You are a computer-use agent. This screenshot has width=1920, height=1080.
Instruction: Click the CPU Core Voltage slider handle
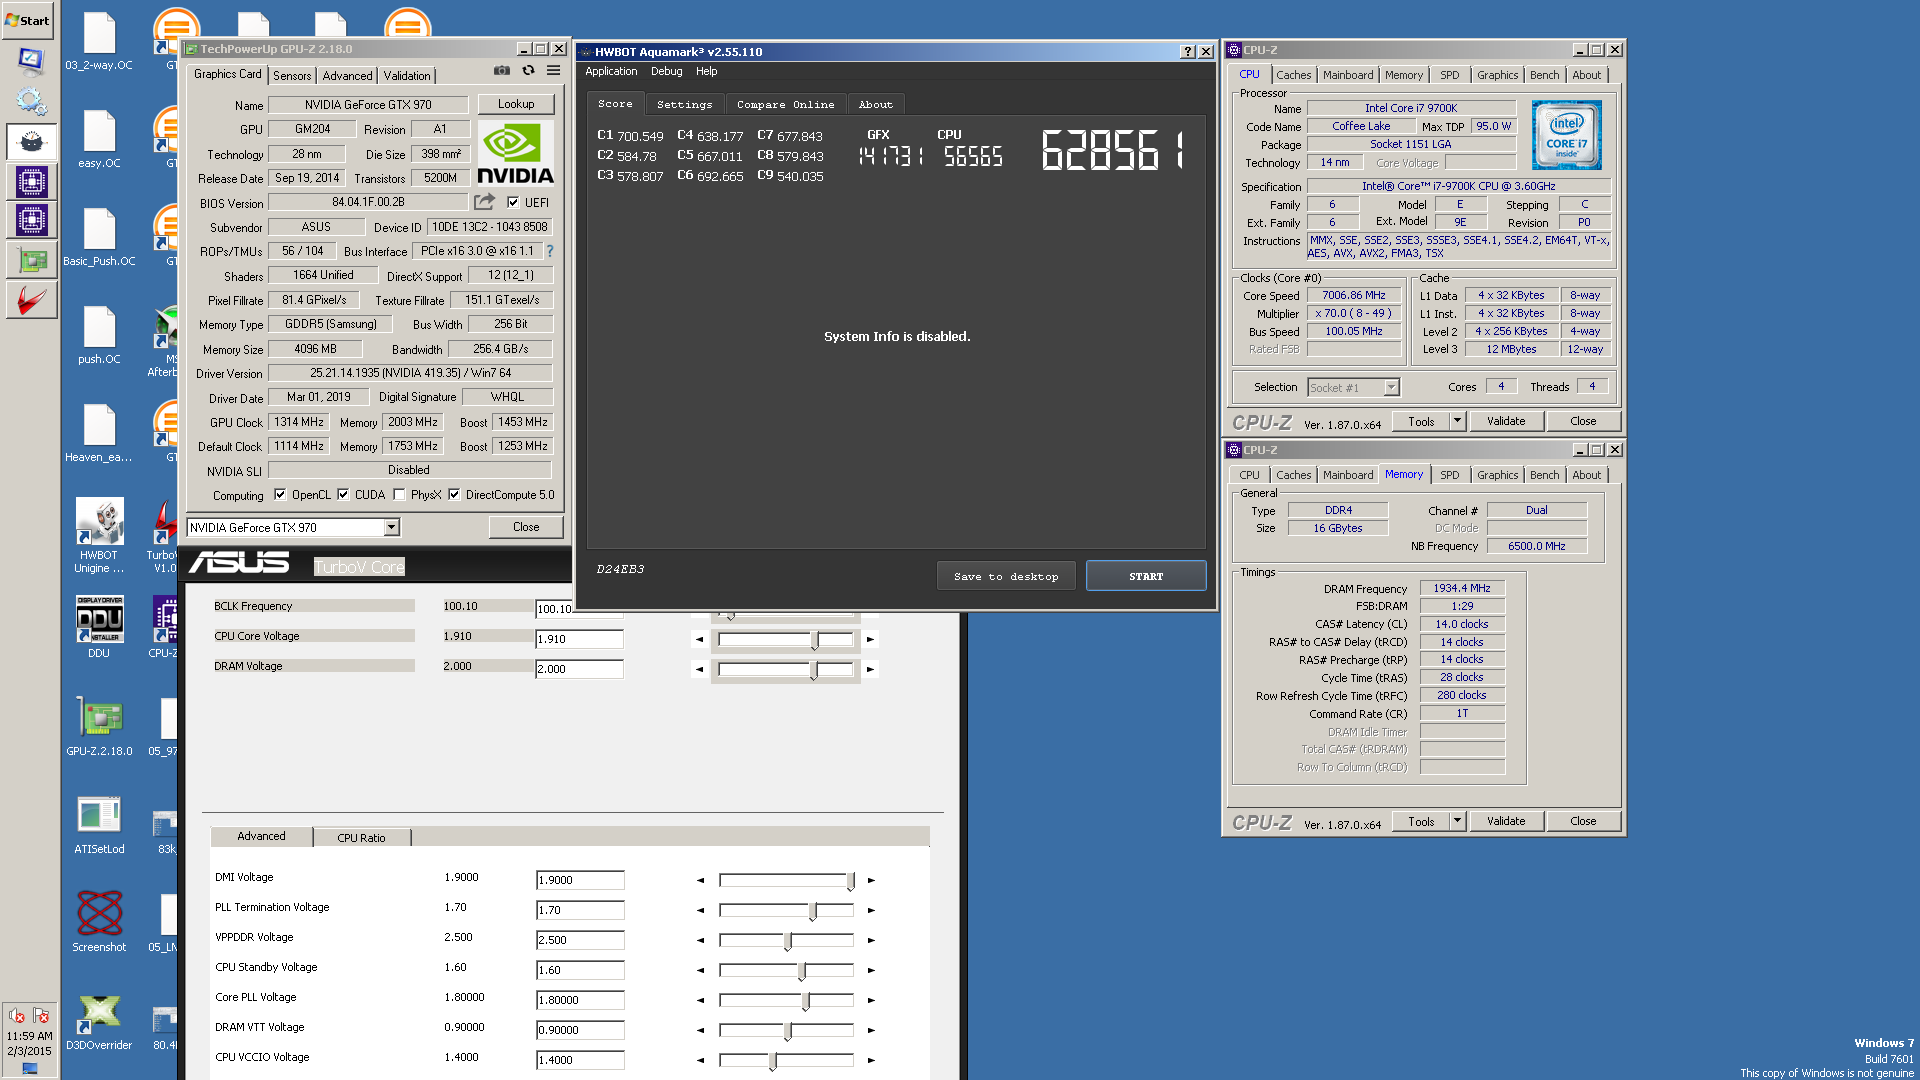coord(814,640)
